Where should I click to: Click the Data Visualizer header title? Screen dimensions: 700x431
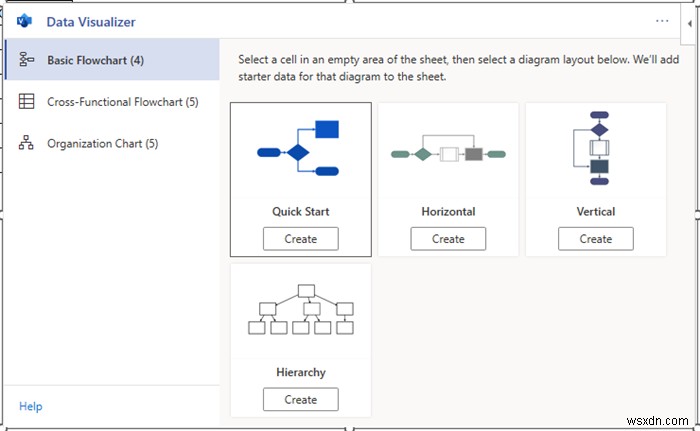pos(91,22)
